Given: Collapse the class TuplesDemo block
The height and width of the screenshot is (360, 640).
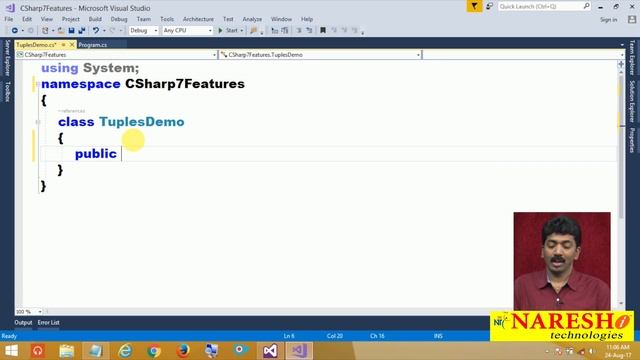Looking at the screenshot, I should 38,122.
